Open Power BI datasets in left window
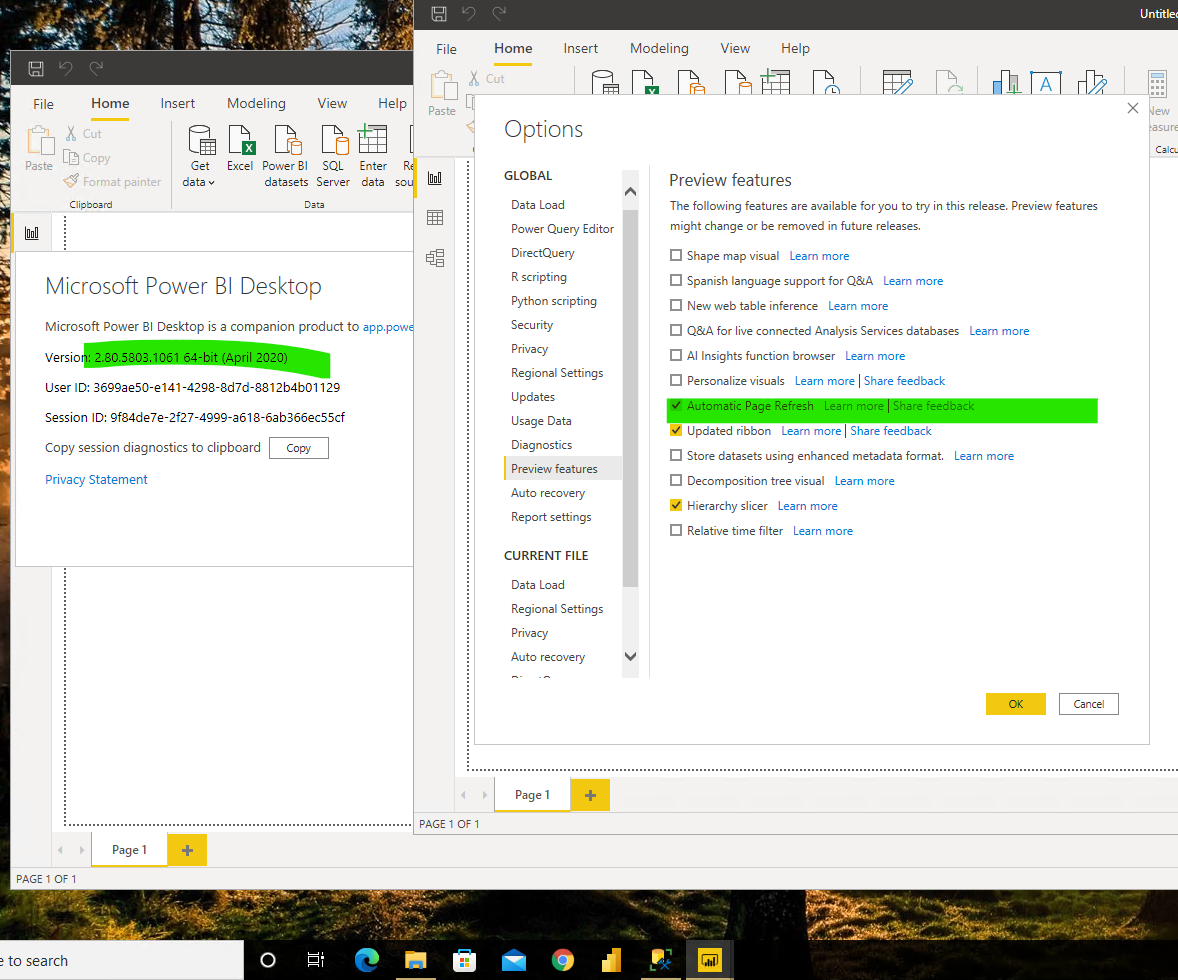The image size is (1178, 980). tap(285, 156)
